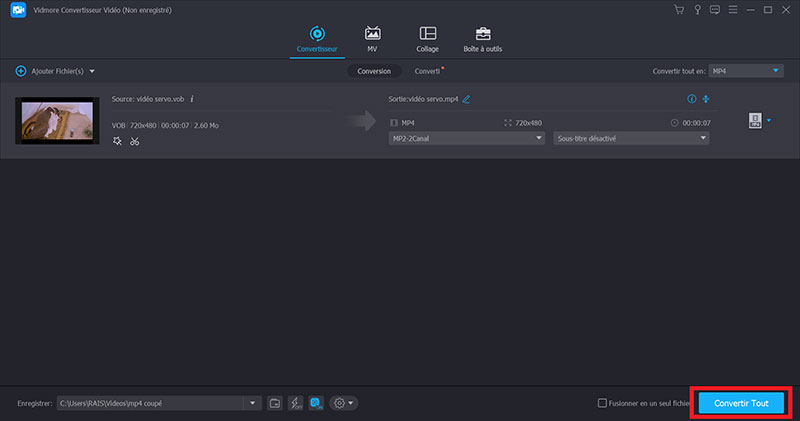
Task: Open the edit effects wand icon
Action: [117, 141]
